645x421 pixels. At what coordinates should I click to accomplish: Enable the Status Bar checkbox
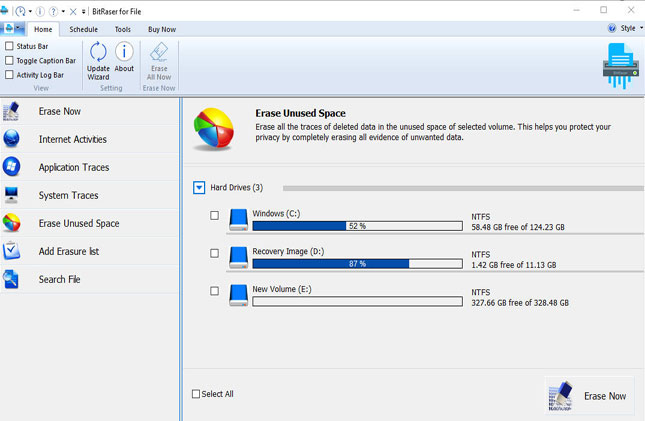coord(9,46)
